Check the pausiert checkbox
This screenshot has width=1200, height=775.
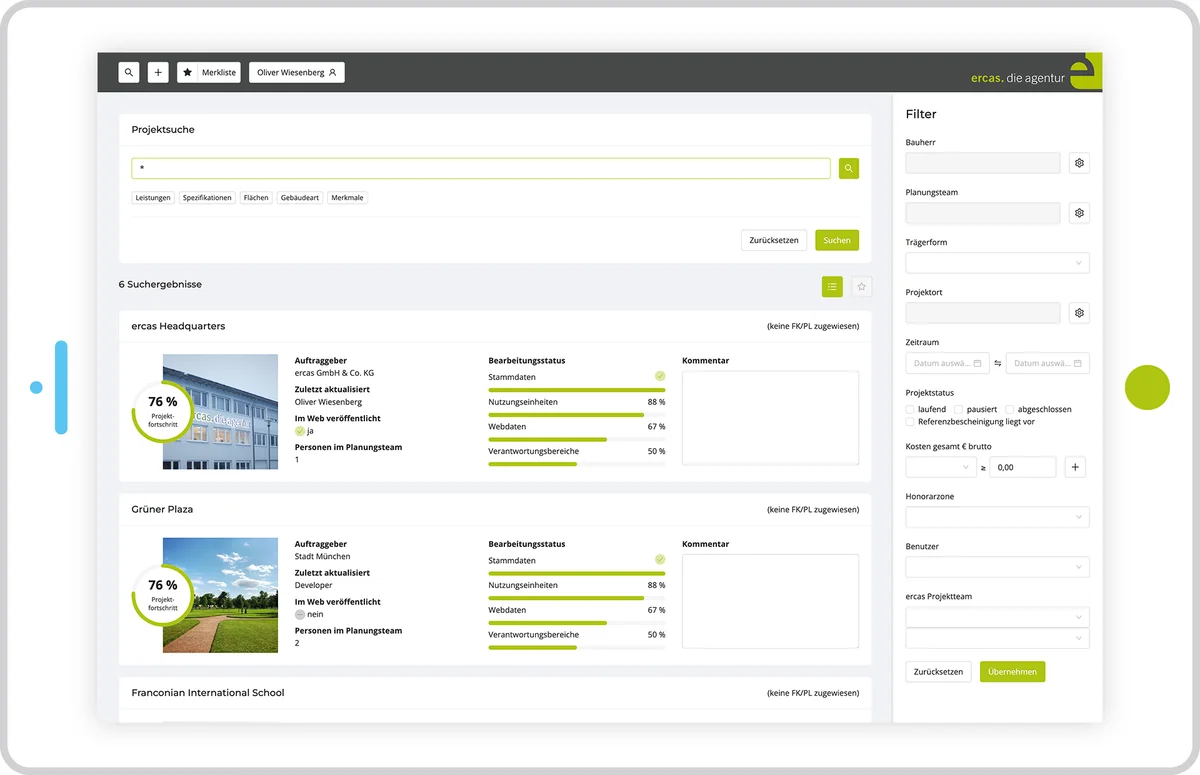click(957, 409)
